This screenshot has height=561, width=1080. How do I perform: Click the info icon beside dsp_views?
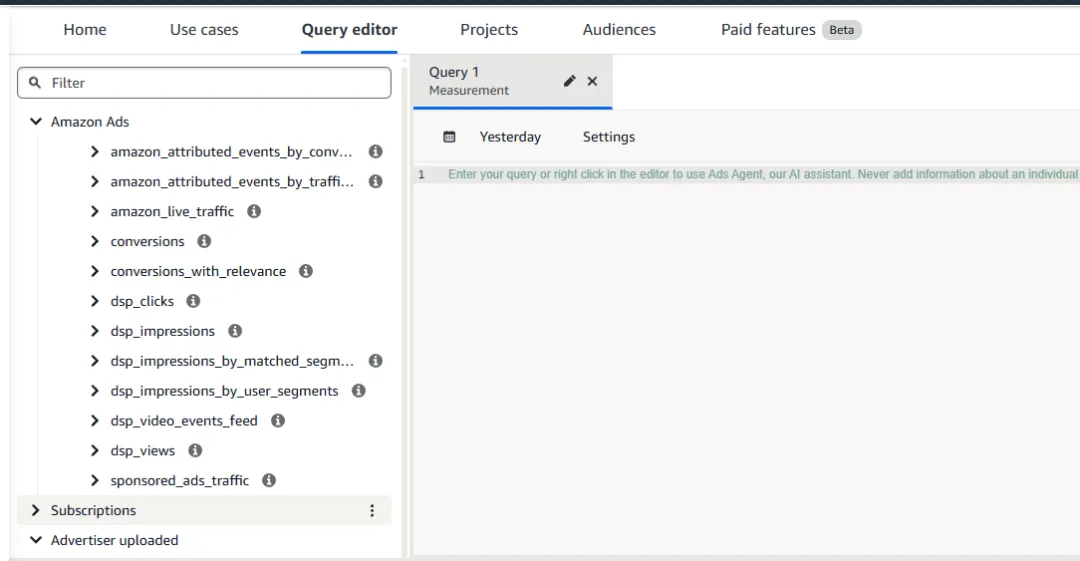196,450
